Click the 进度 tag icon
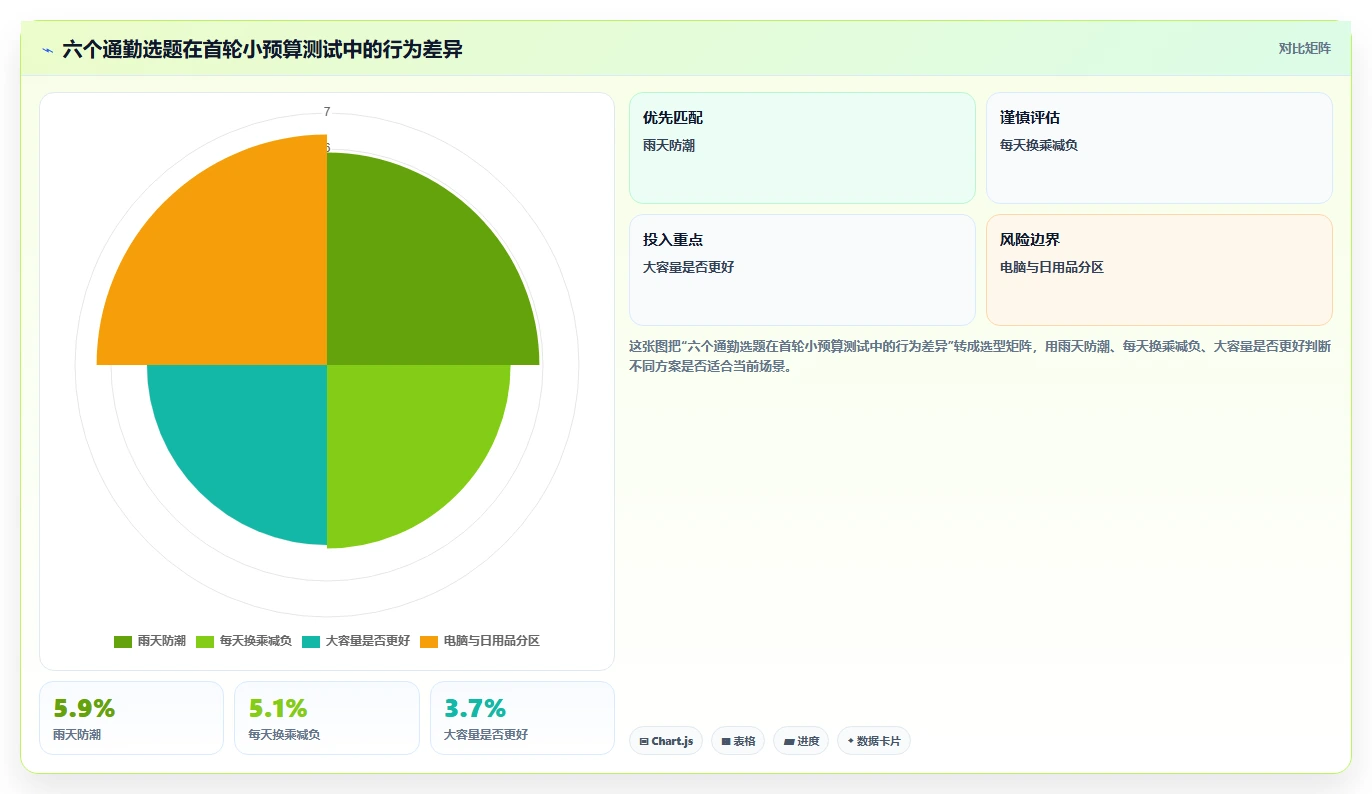 point(789,742)
